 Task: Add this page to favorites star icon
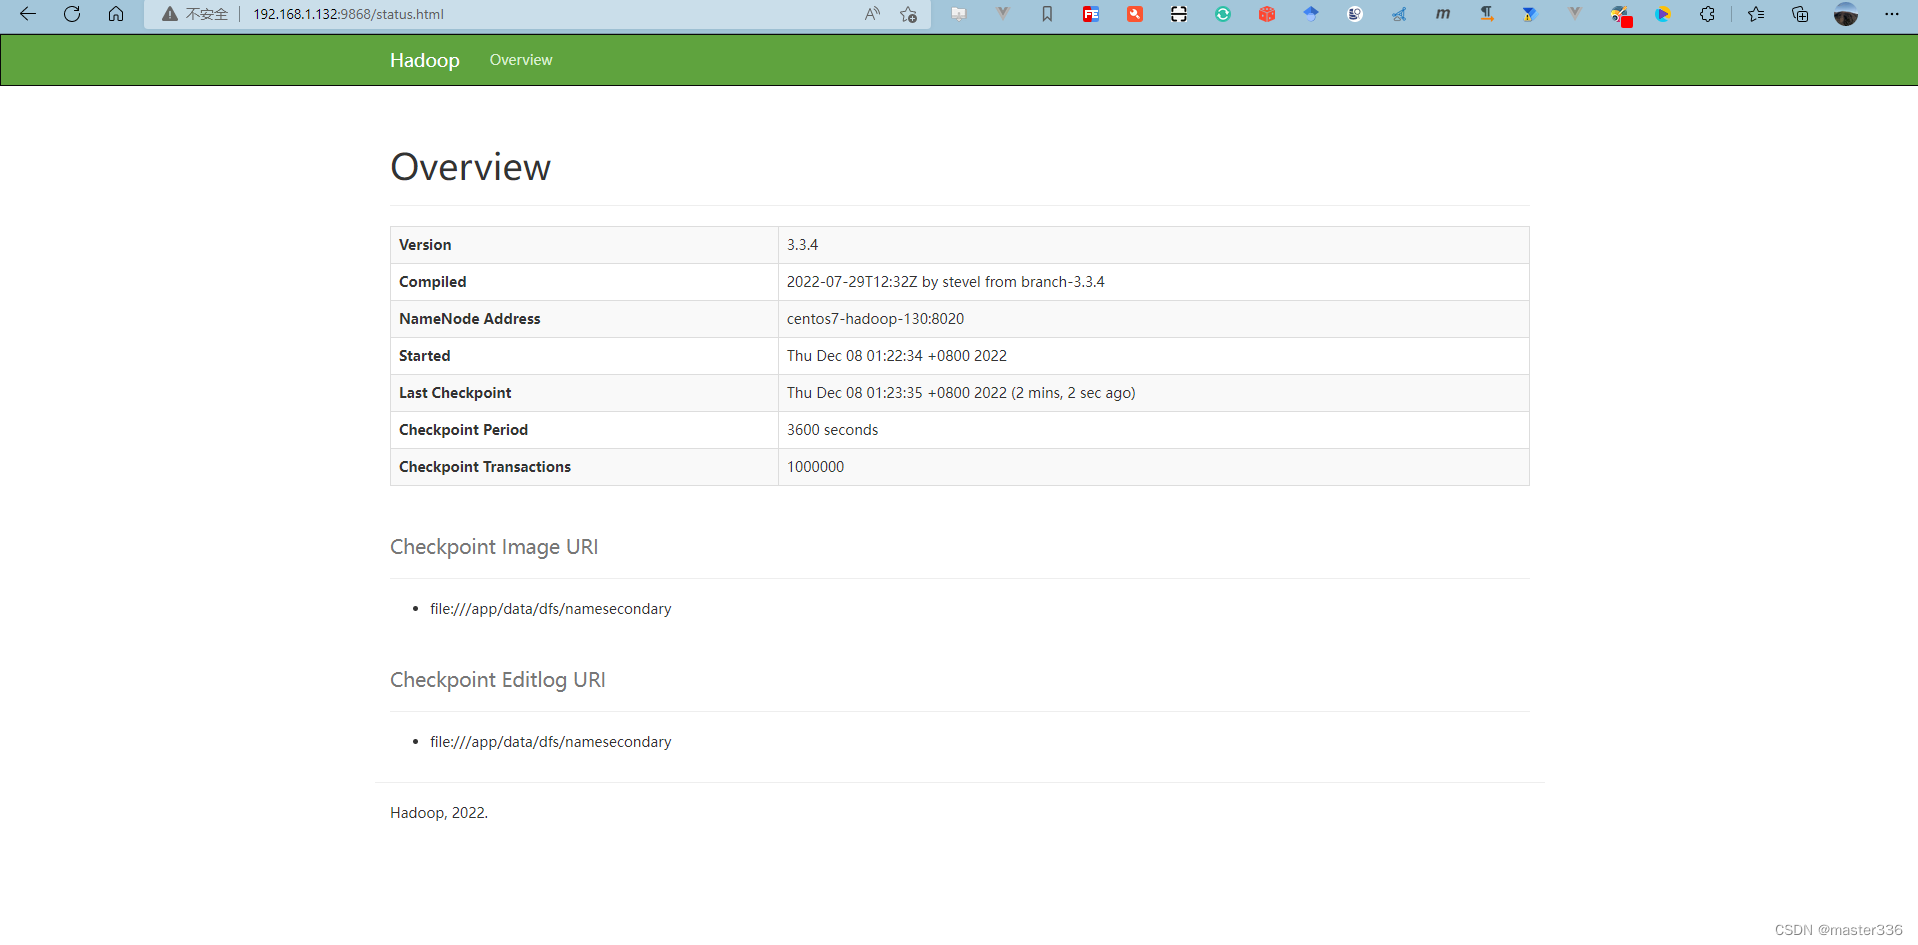[x=908, y=14]
